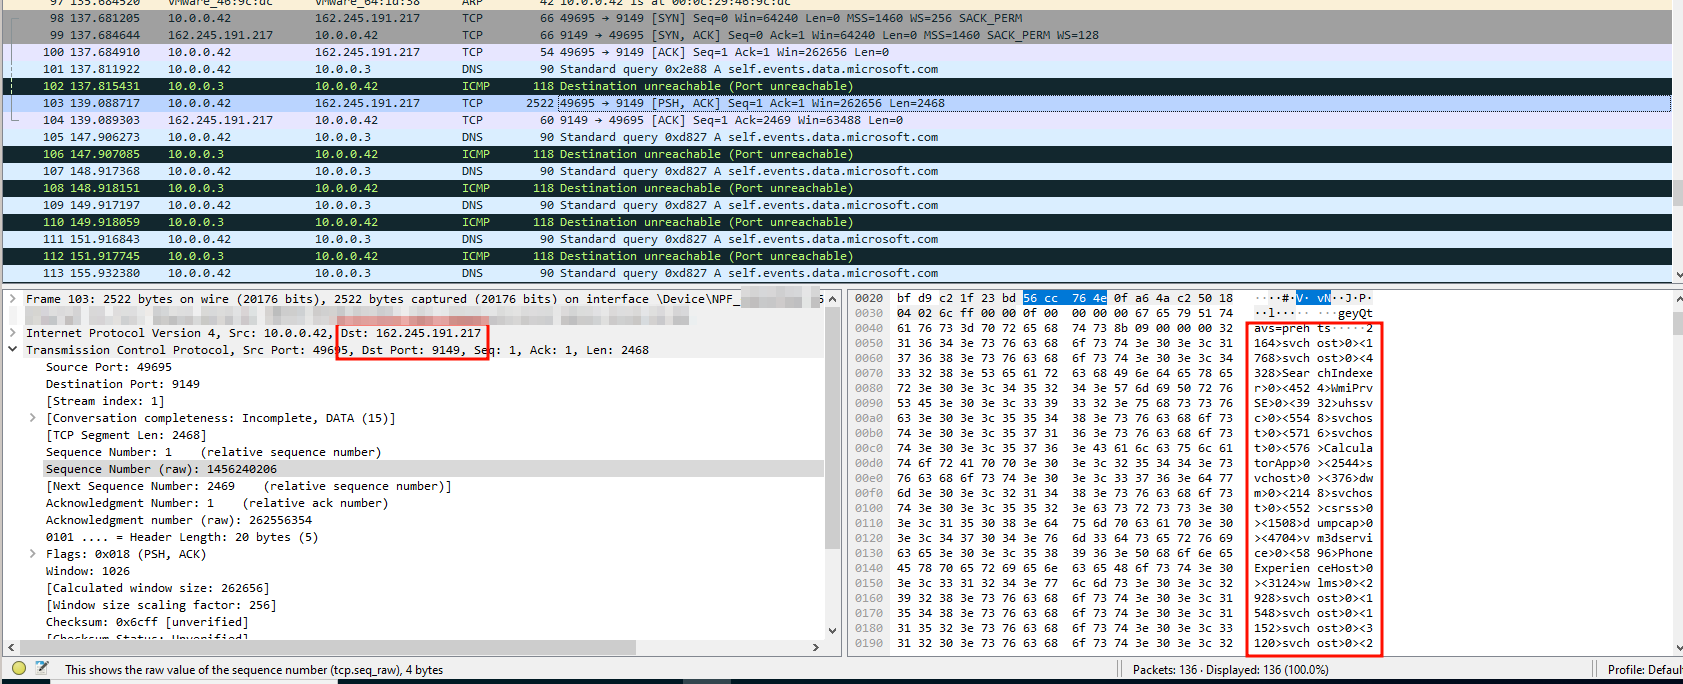Expand the Flags 0x018 (PSH, ACK) field

point(32,553)
